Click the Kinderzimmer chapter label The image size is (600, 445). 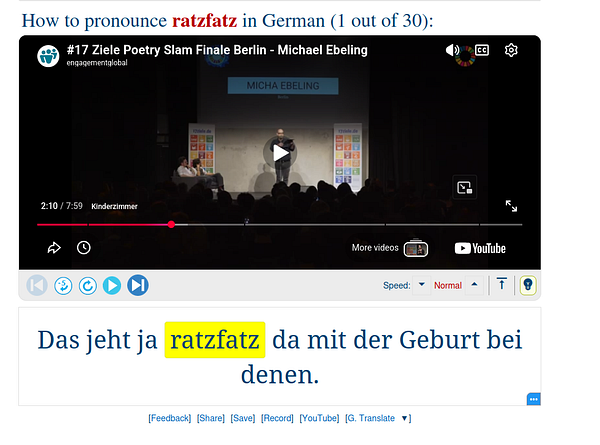(x=114, y=206)
